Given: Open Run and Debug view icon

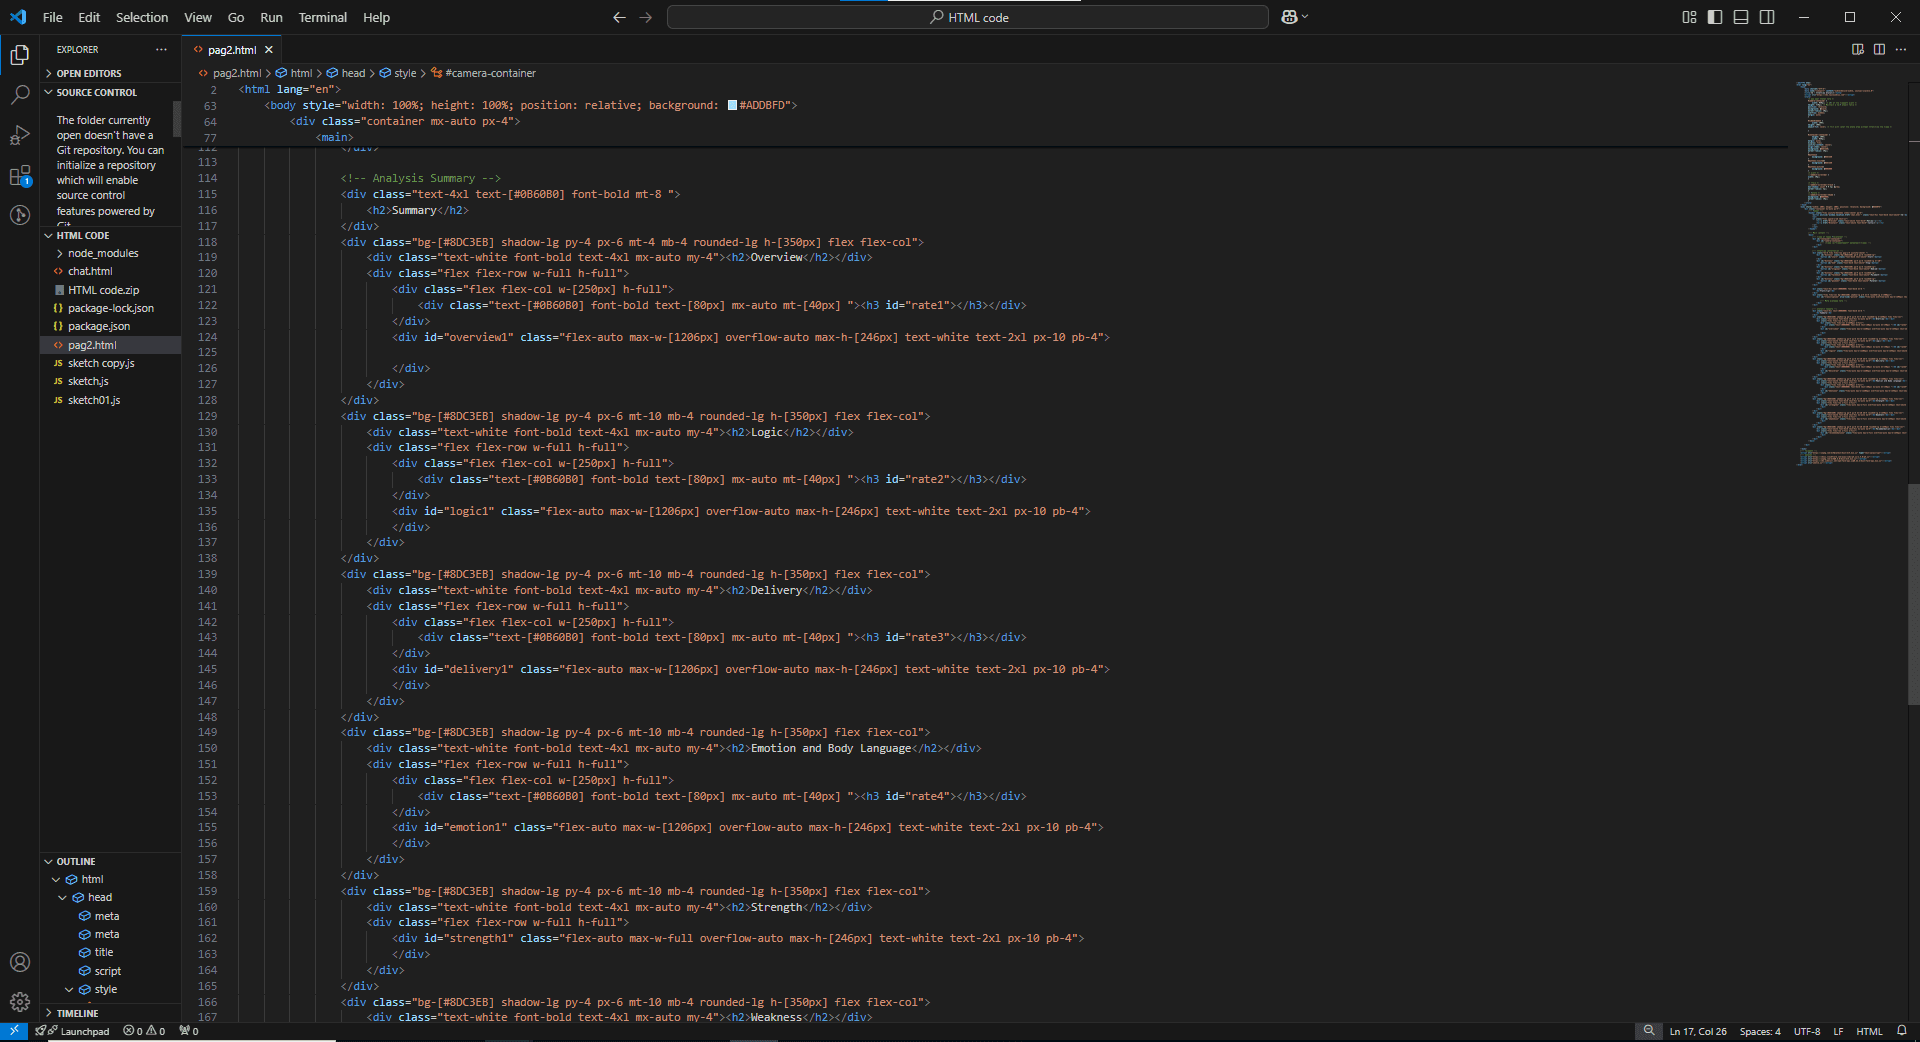Looking at the screenshot, I should [19, 135].
